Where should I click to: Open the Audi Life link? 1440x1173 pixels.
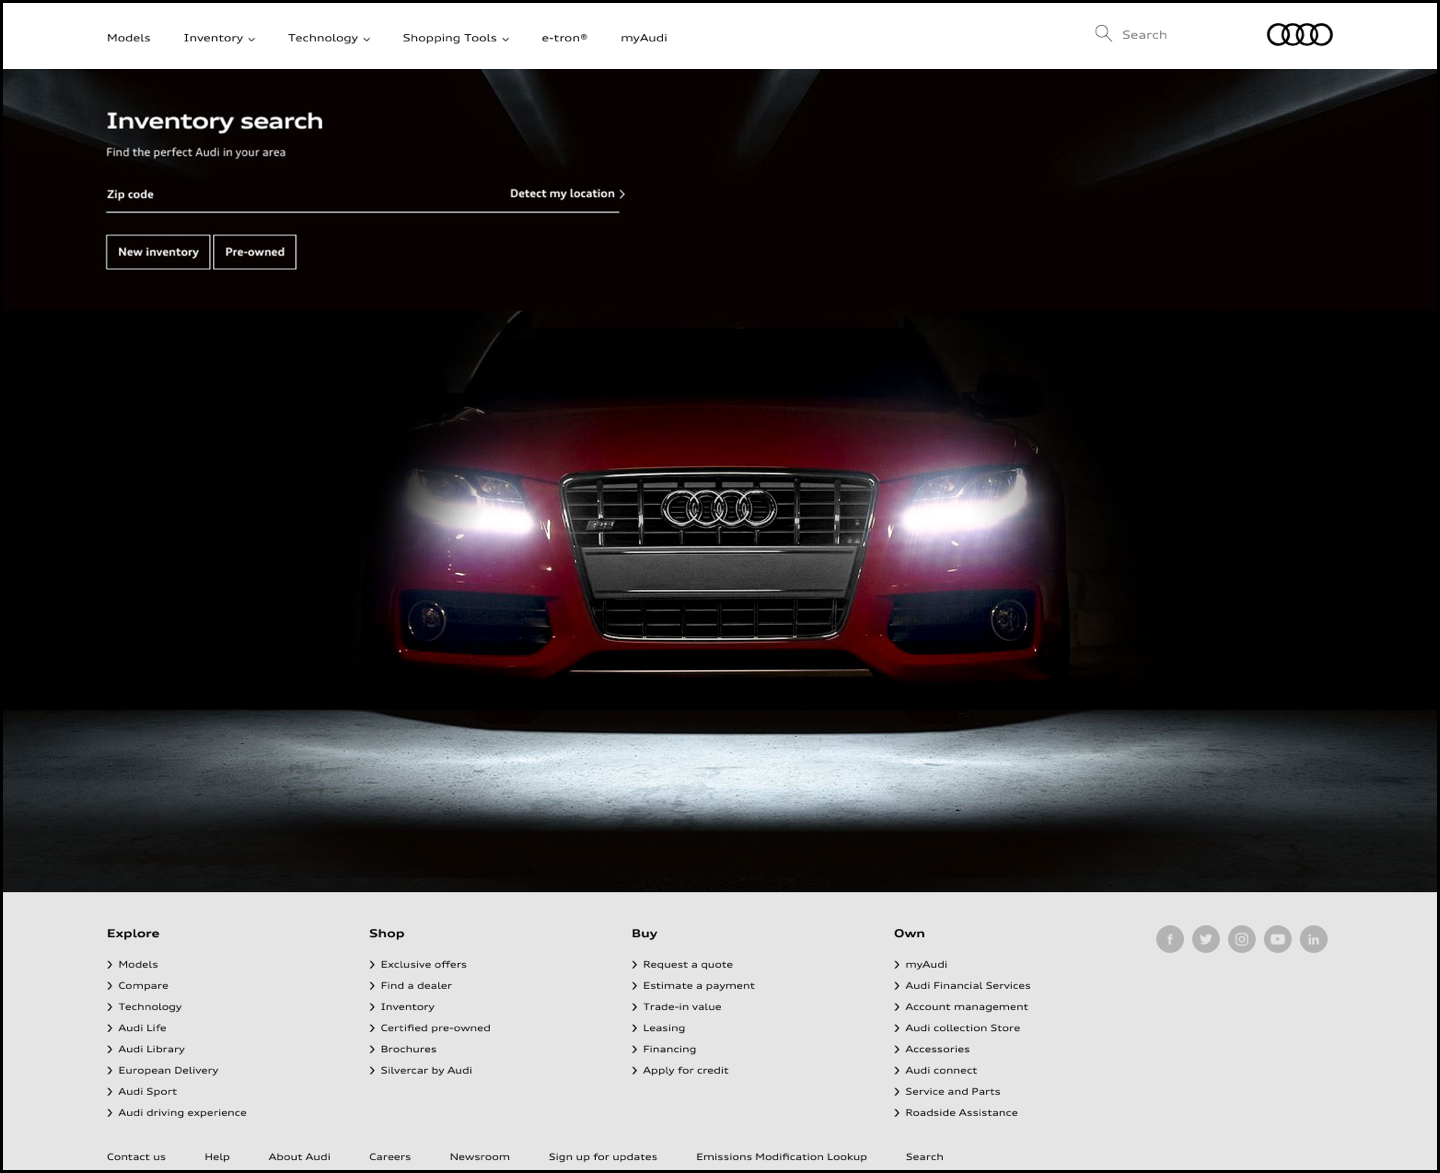(142, 1028)
